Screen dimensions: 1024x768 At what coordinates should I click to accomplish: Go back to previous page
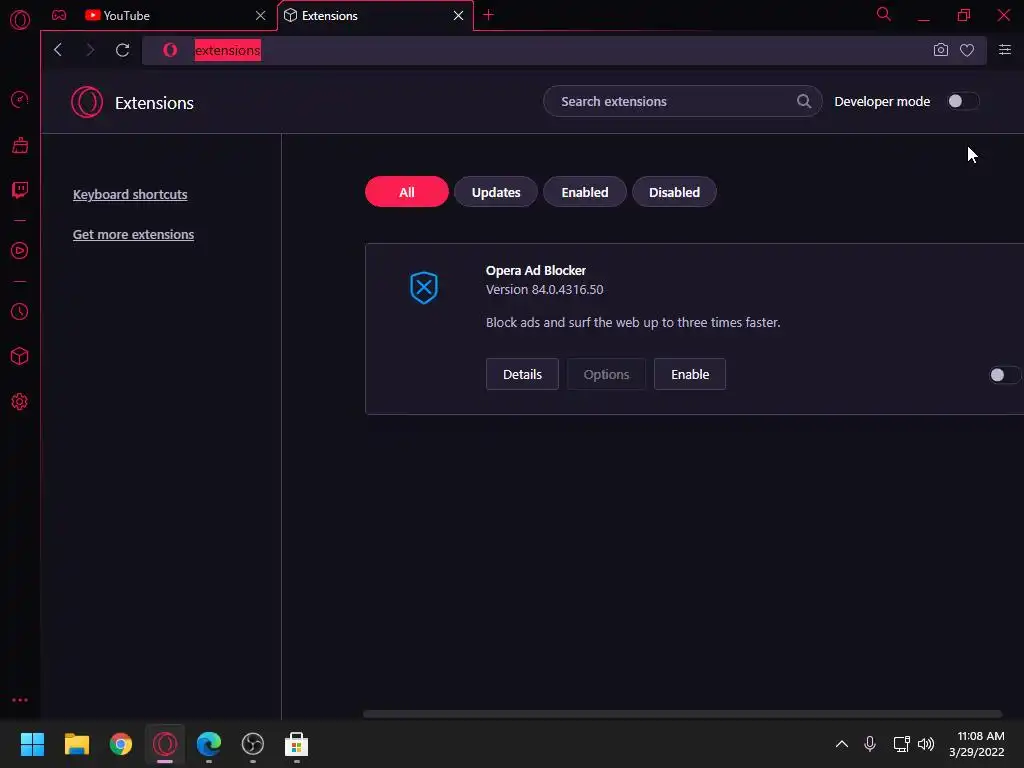58,50
